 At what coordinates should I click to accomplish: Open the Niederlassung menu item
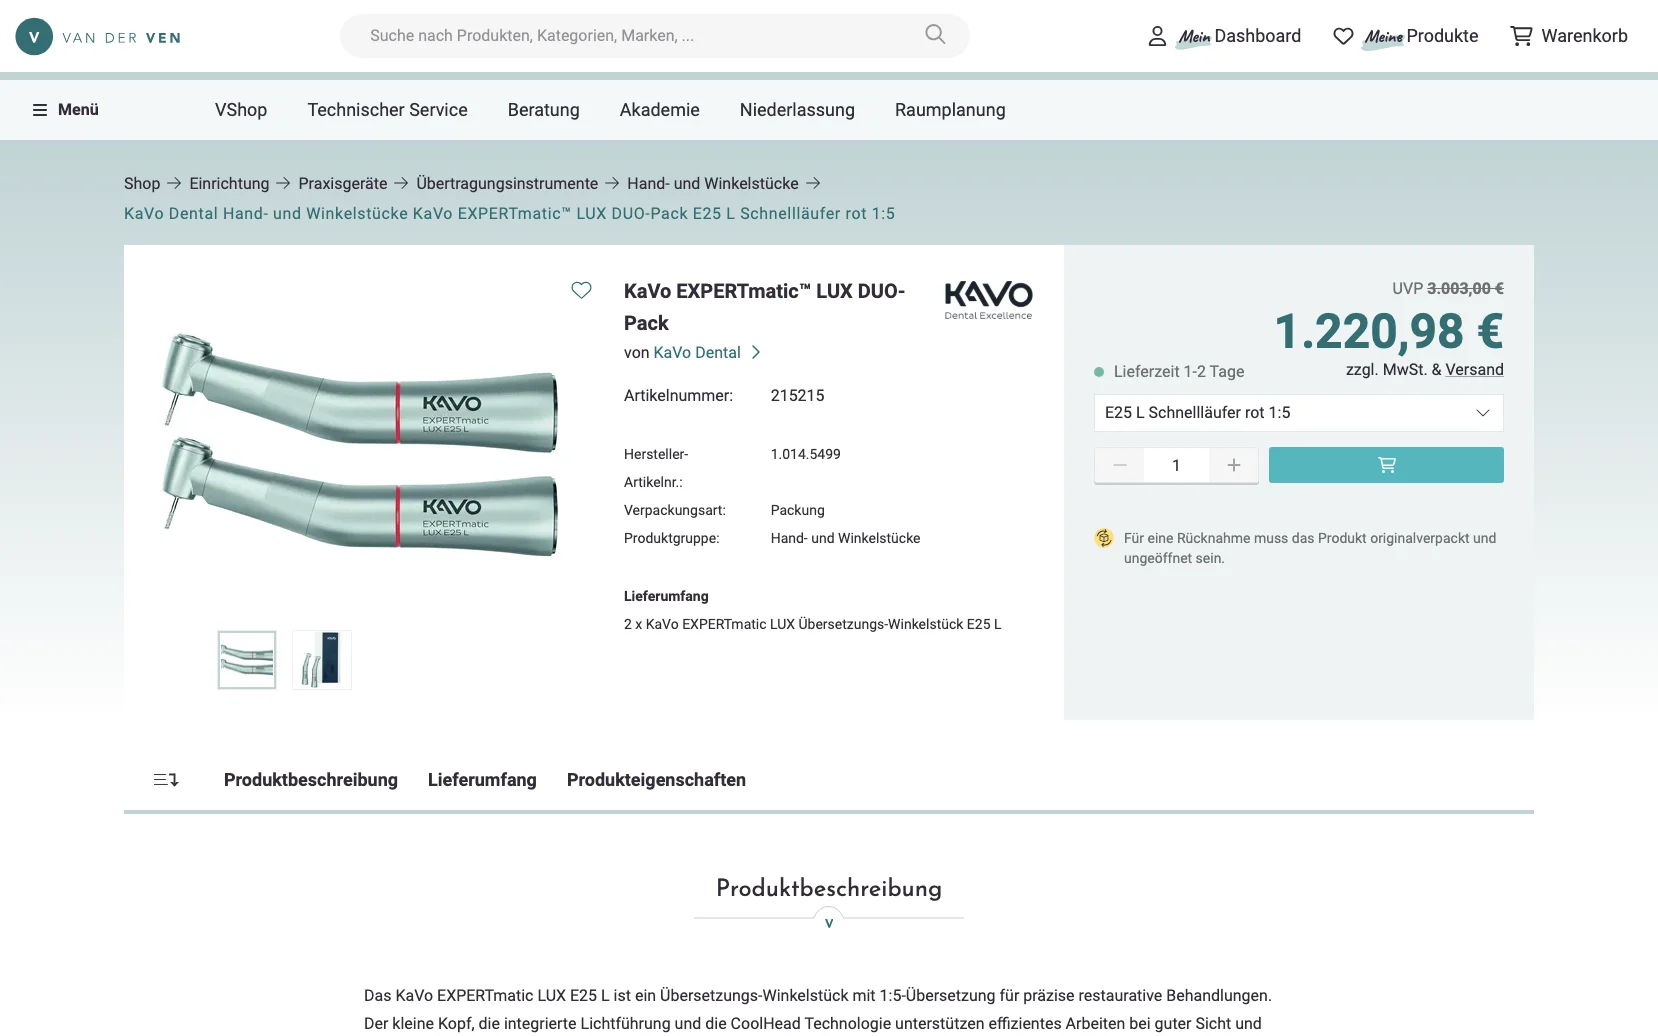[797, 110]
